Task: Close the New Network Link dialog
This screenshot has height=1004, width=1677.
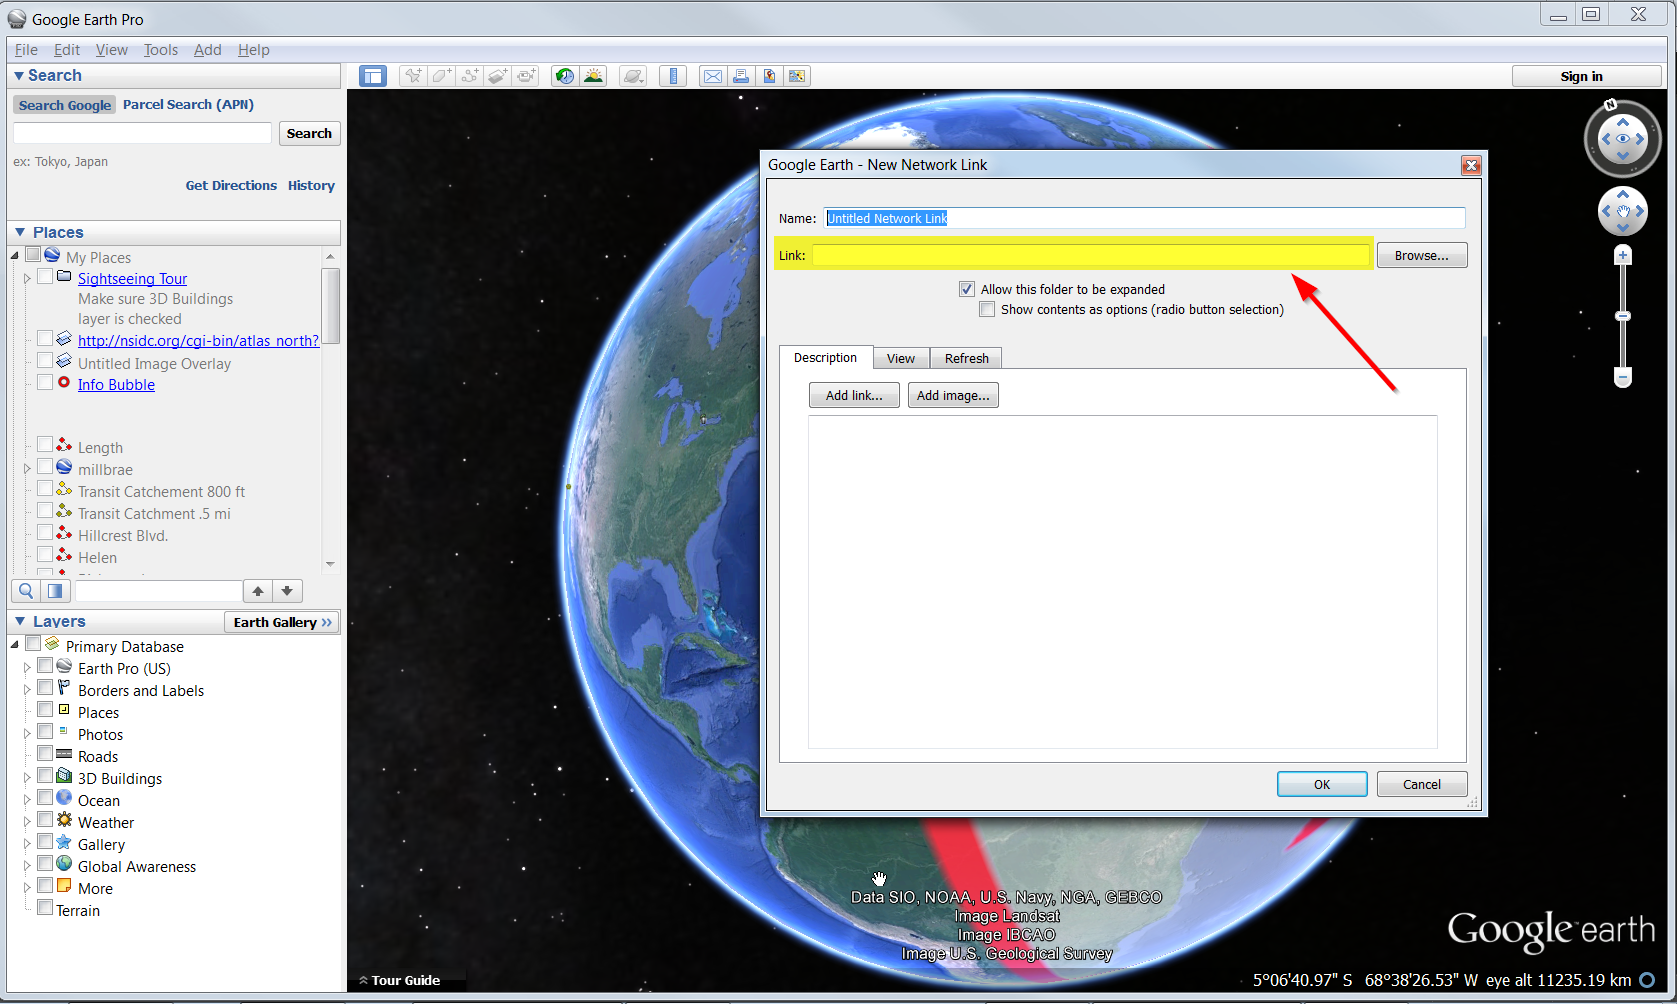Action: [x=1471, y=165]
